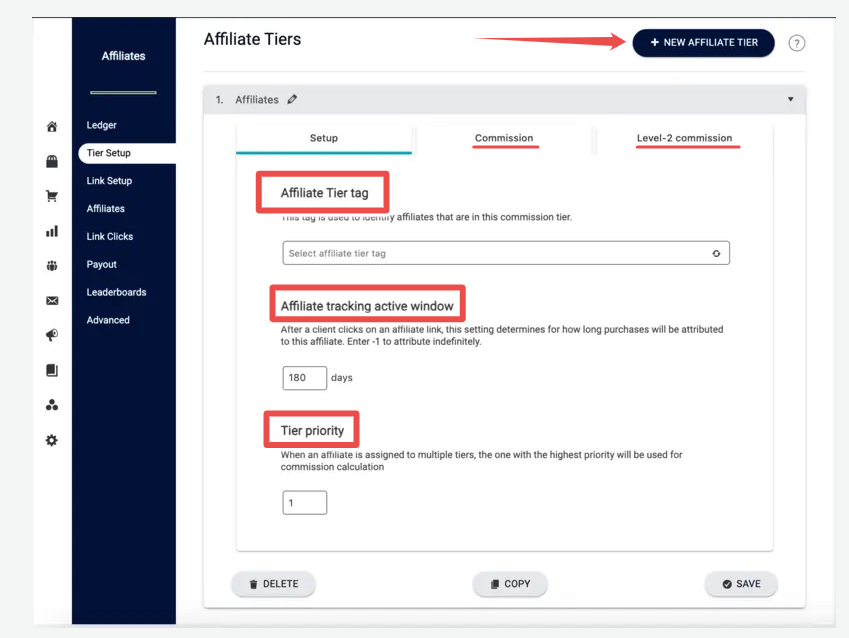Screen dimensions: 849x638
Task: Click the Delete tier button
Action: [273, 584]
